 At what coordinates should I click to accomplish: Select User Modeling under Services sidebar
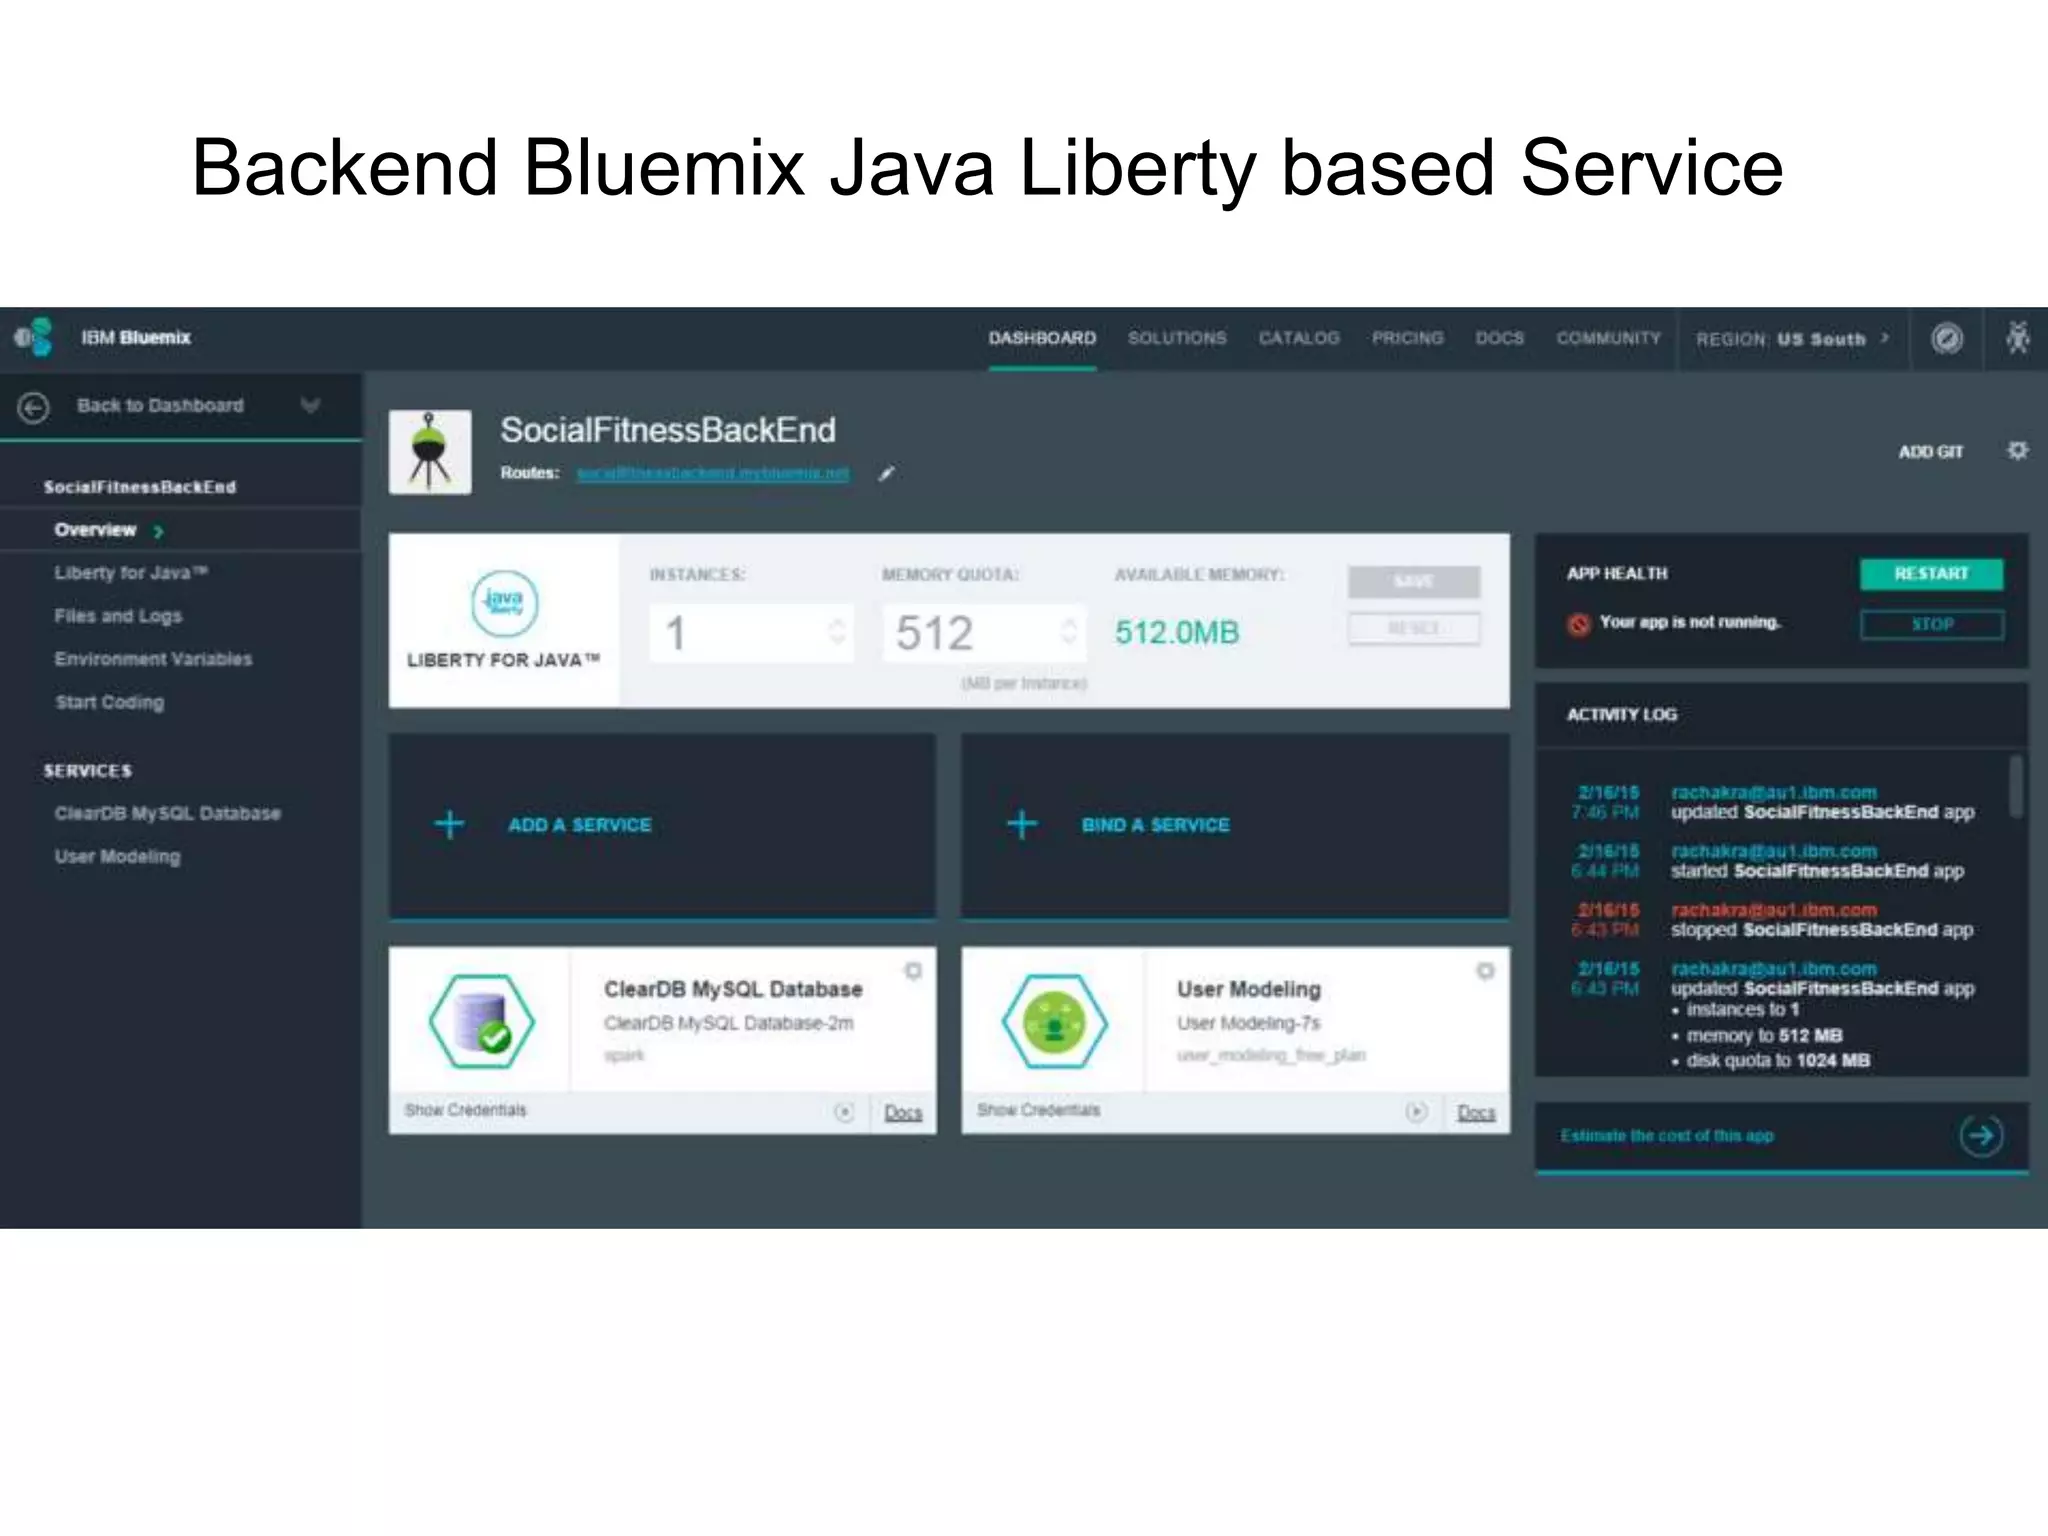[x=117, y=856]
